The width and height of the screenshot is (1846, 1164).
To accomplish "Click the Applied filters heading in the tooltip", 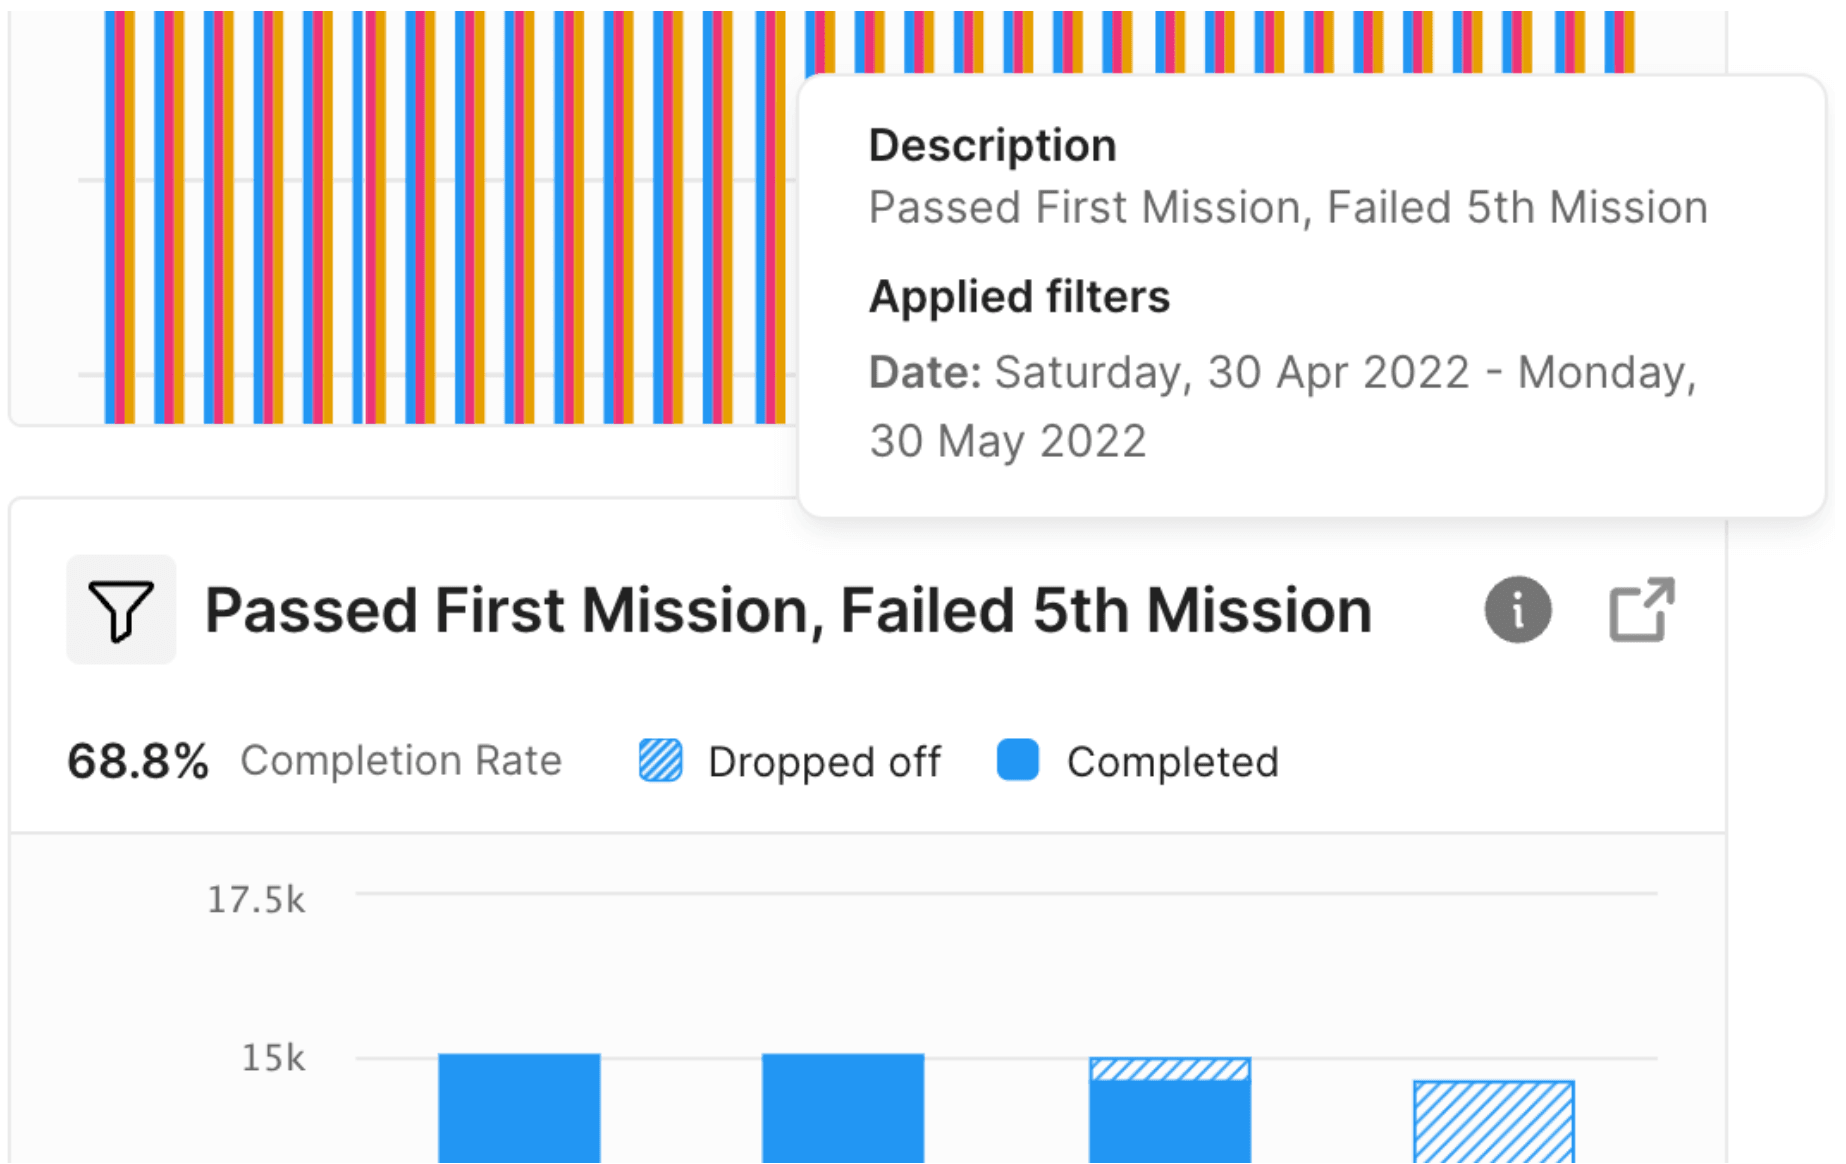I will coord(1019,297).
